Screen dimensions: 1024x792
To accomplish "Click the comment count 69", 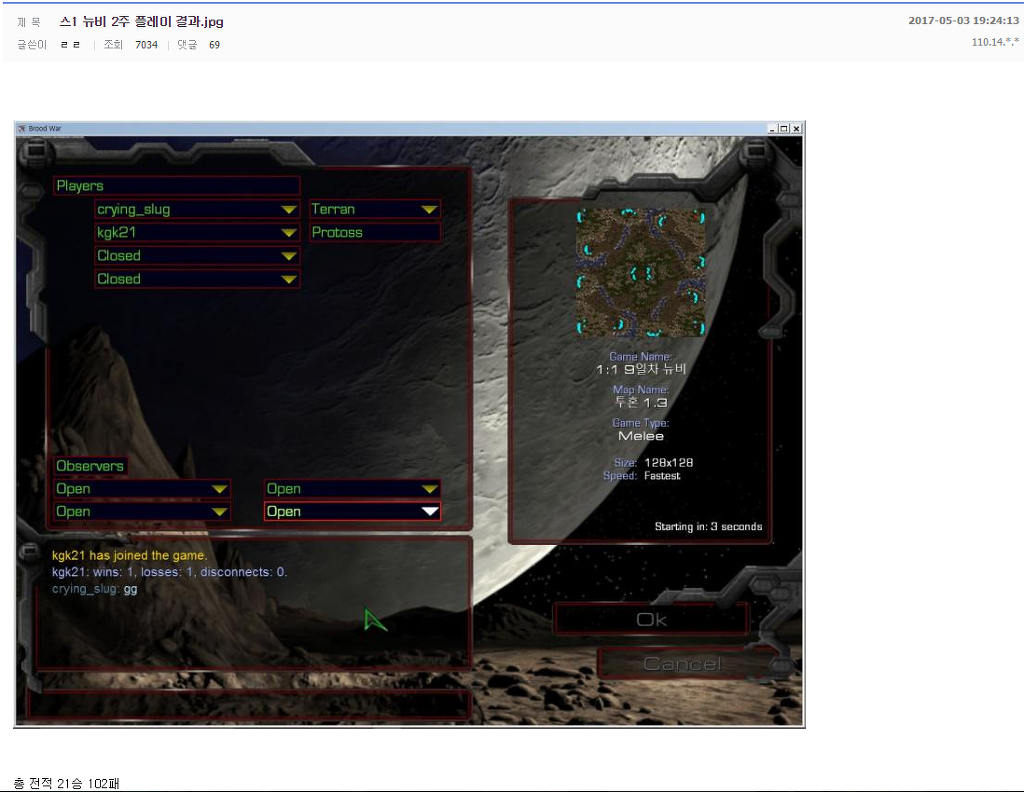I will click(214, 45).
